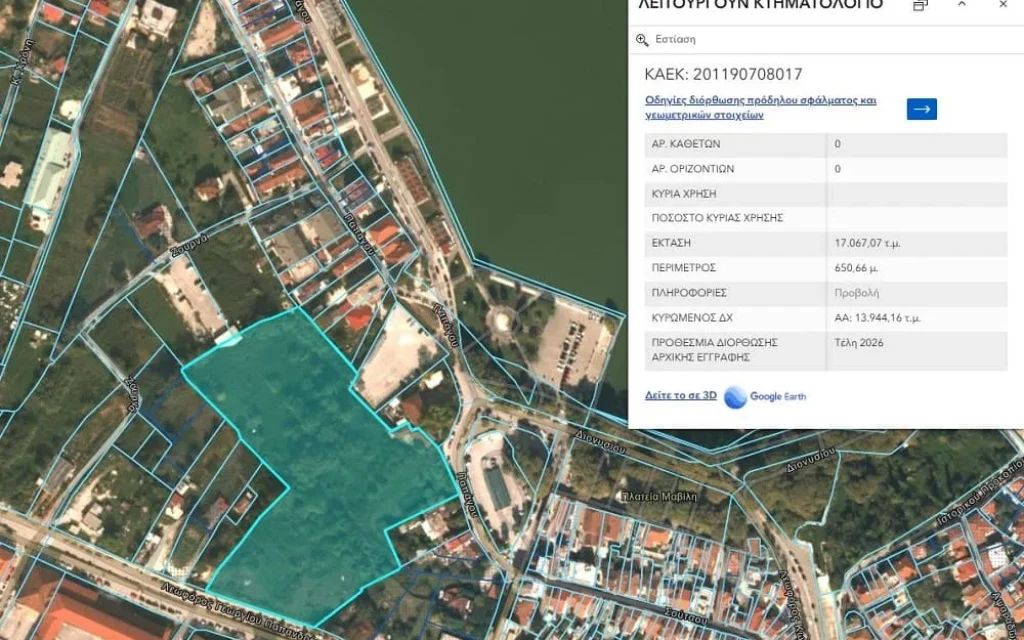Image resolution: width=1024 pixels, height=640 pixels.
Task: Select the KAEK 201190708017 heading
Action: 723,74
